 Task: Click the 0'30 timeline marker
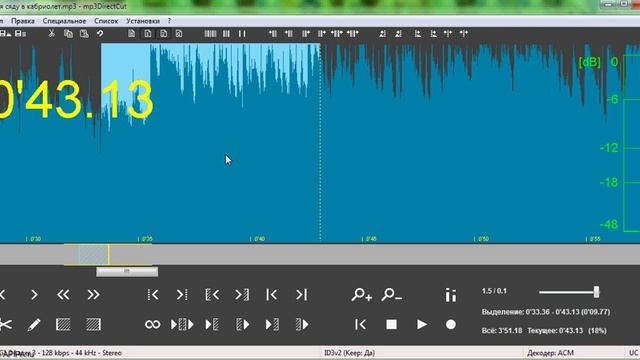(x=33, y=239)
